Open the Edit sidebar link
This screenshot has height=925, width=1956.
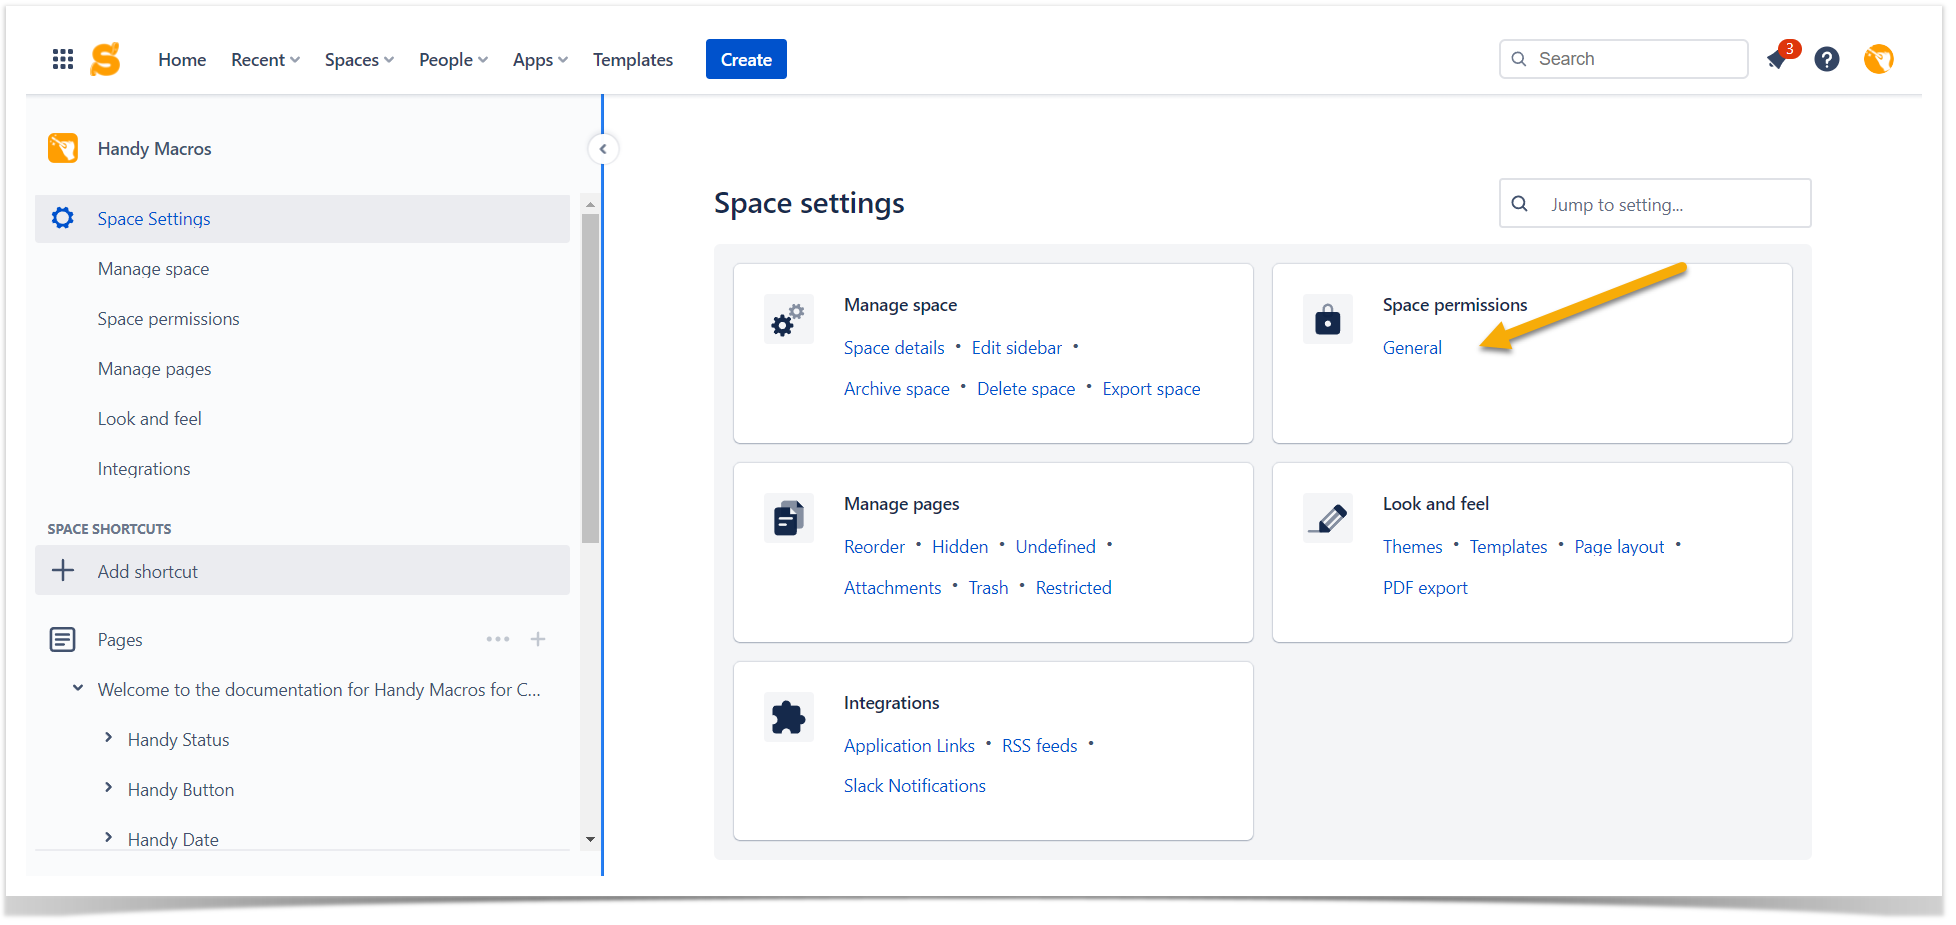[x=1017, y=348]
